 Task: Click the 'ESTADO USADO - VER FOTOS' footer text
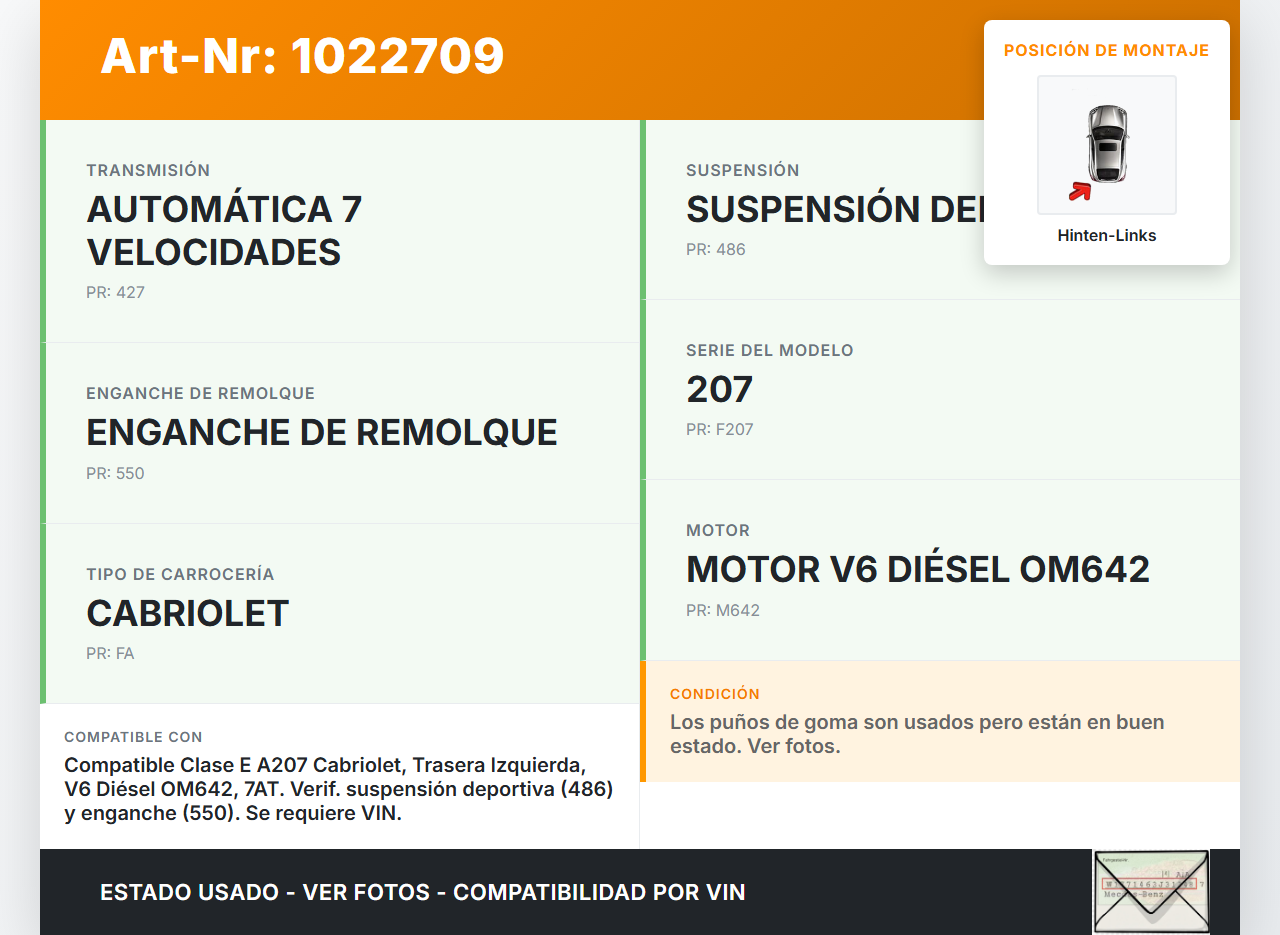coord(423,892)
